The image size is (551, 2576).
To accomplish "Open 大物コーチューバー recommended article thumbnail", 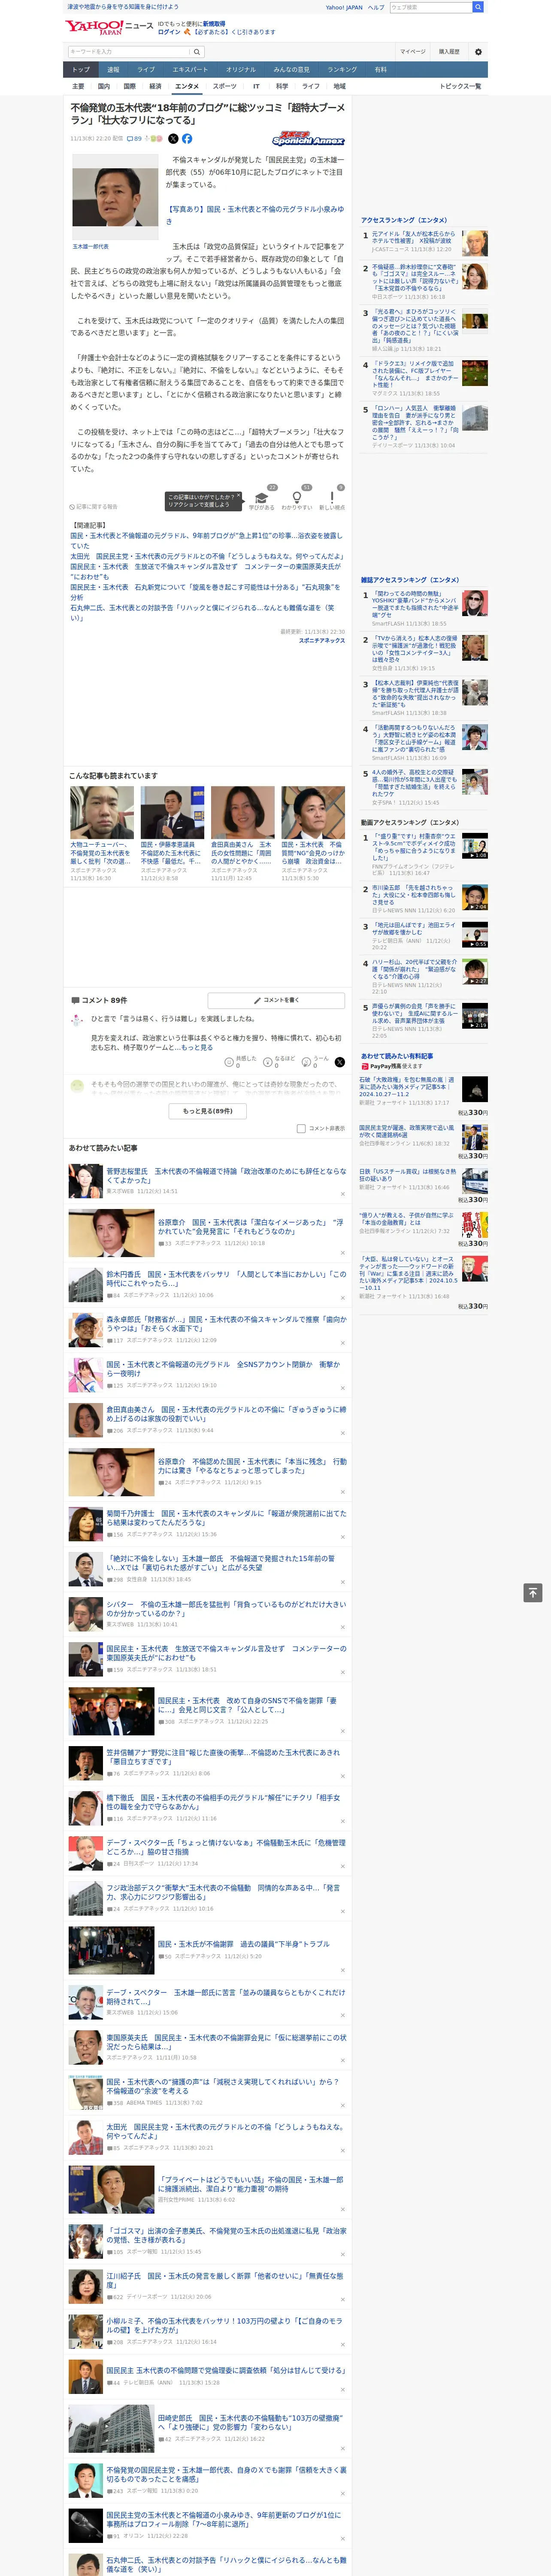I will [102, 812].
